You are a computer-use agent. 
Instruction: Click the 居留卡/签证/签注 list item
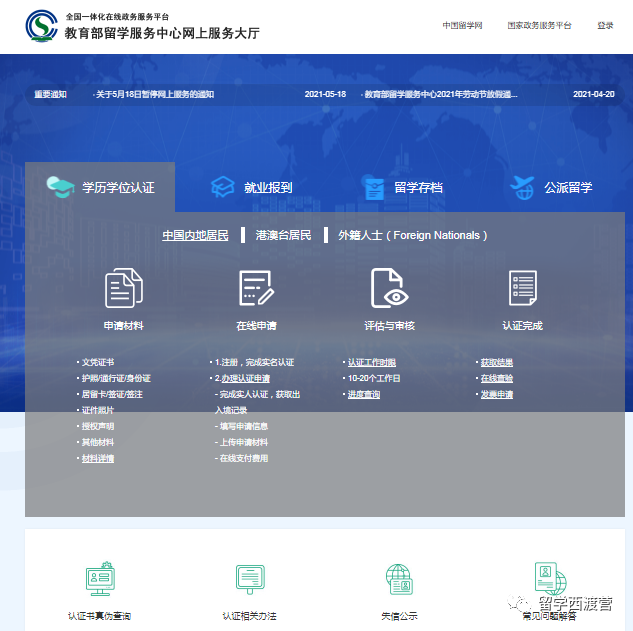[112, 394]
